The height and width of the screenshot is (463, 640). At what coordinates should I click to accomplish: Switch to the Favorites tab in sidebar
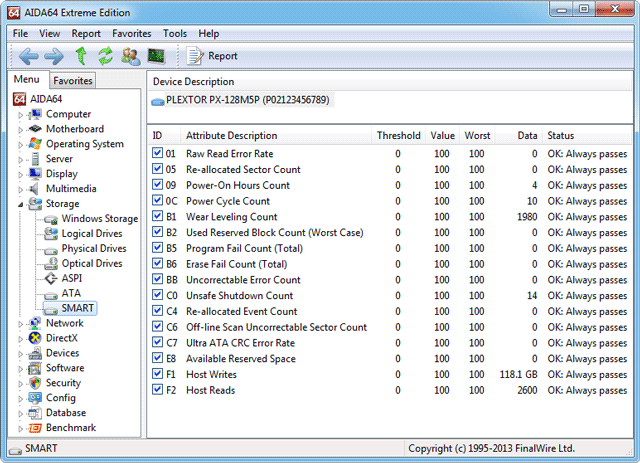[73, 81]
